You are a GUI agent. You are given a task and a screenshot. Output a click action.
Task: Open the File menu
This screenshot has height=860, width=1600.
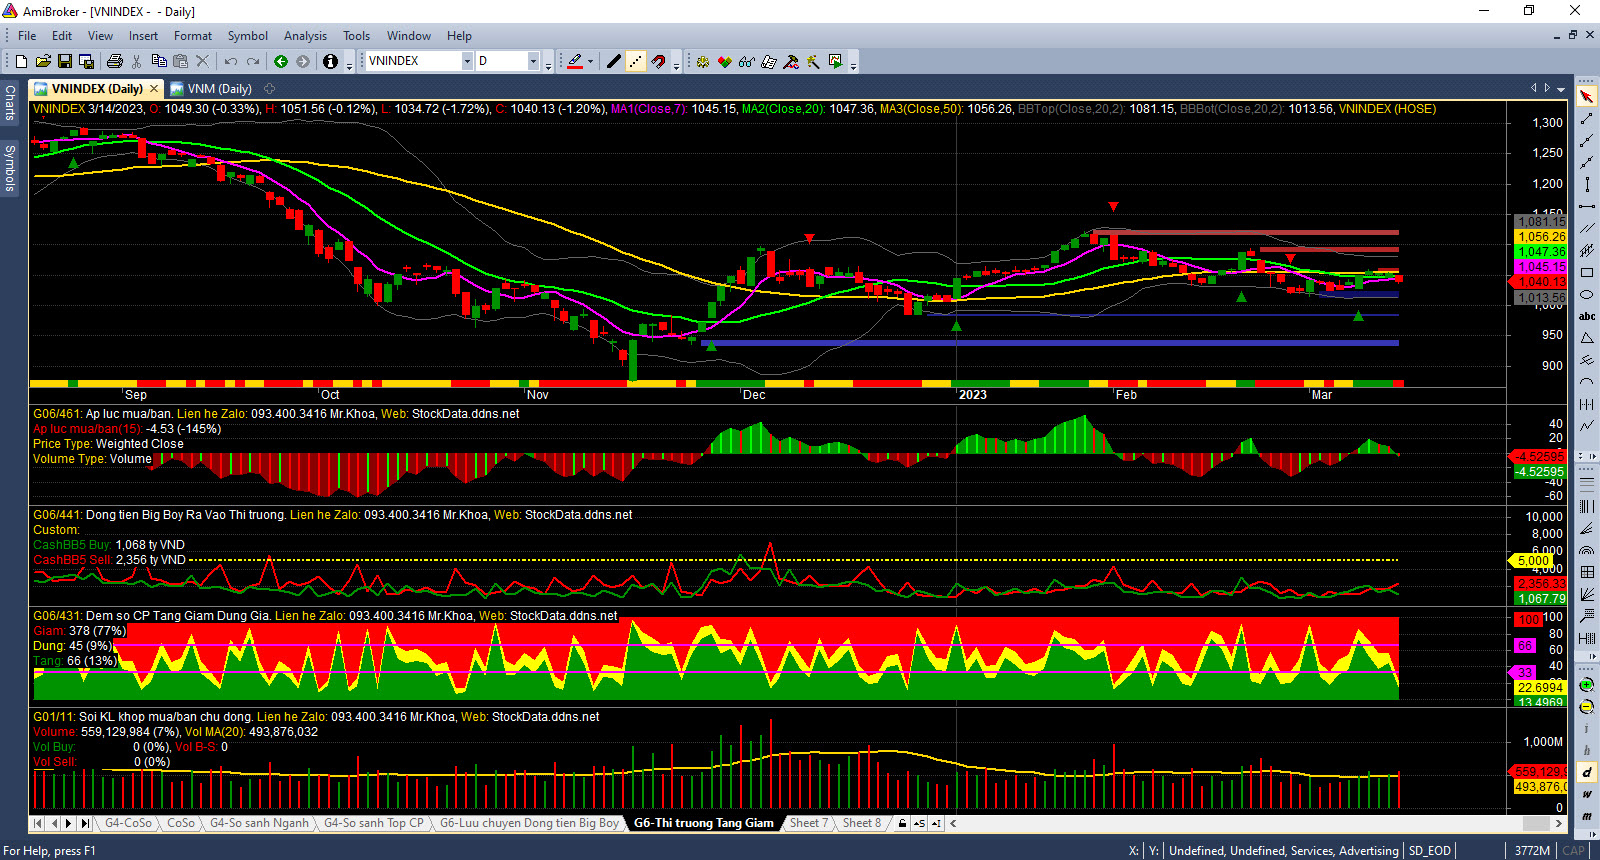pyautogui.click(x=27, y=35)
